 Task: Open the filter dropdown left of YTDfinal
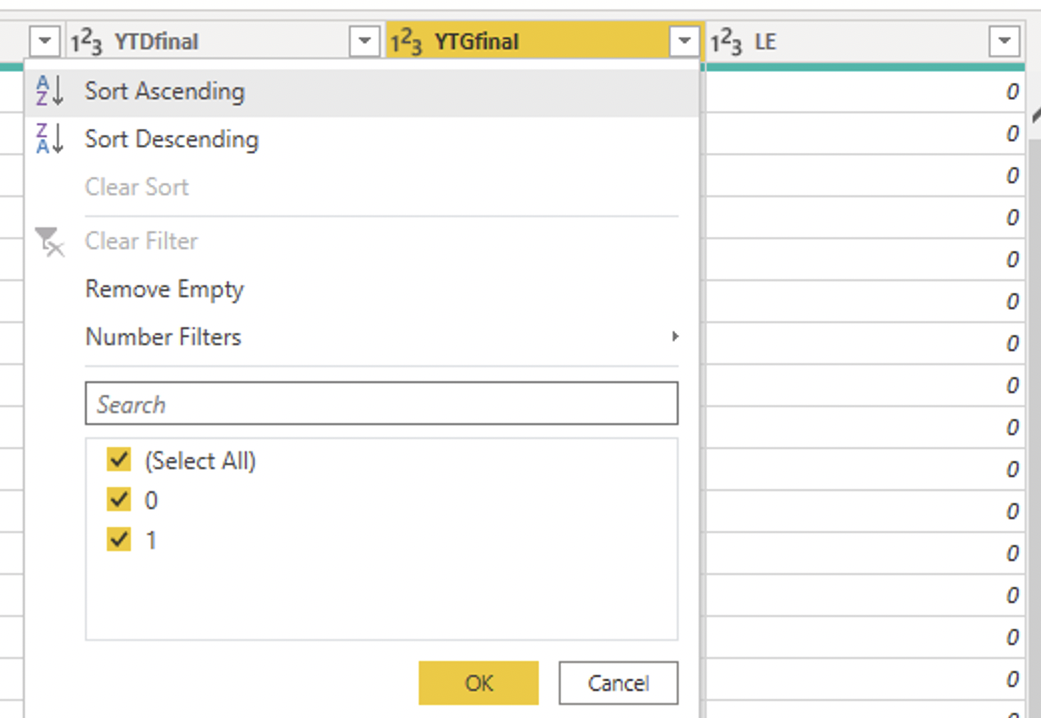44,41
